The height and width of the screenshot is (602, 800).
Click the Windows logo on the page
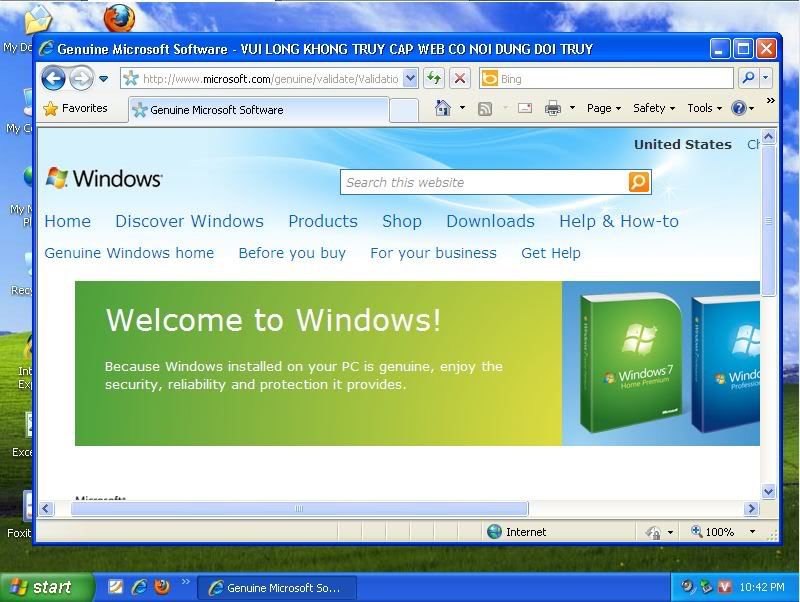pos(104,178)
